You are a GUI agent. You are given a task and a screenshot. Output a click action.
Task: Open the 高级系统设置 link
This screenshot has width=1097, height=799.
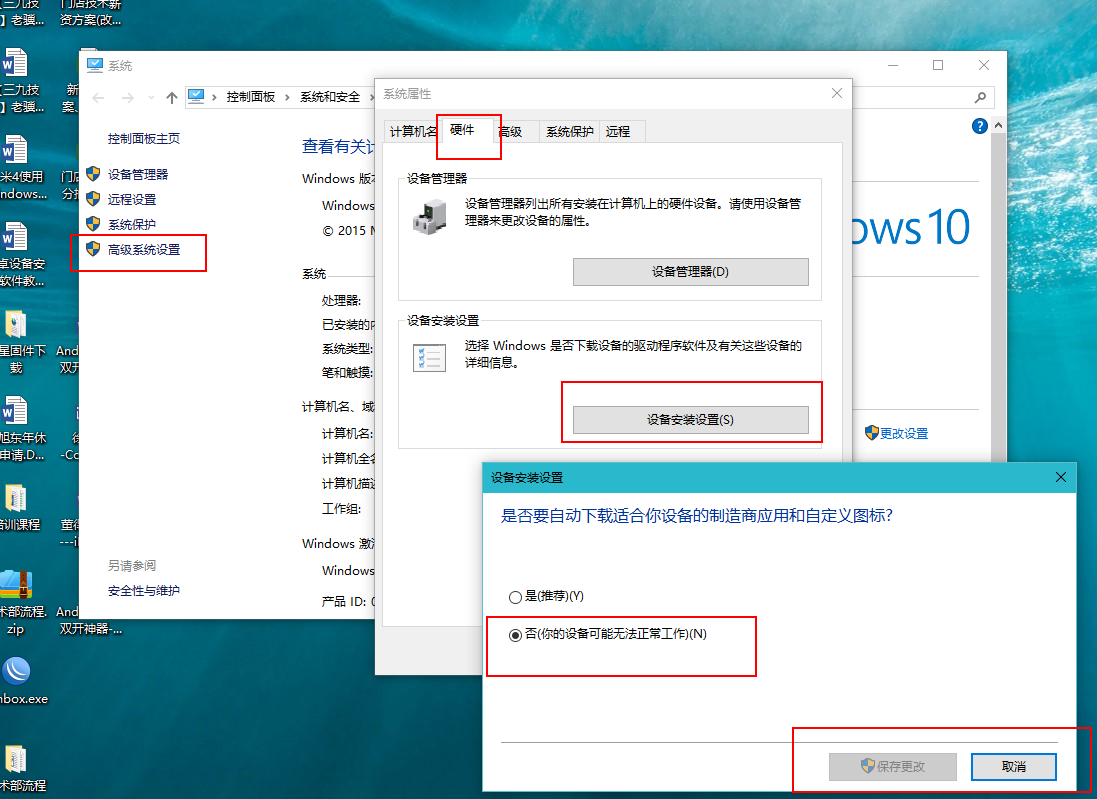(x=144, y=249)
